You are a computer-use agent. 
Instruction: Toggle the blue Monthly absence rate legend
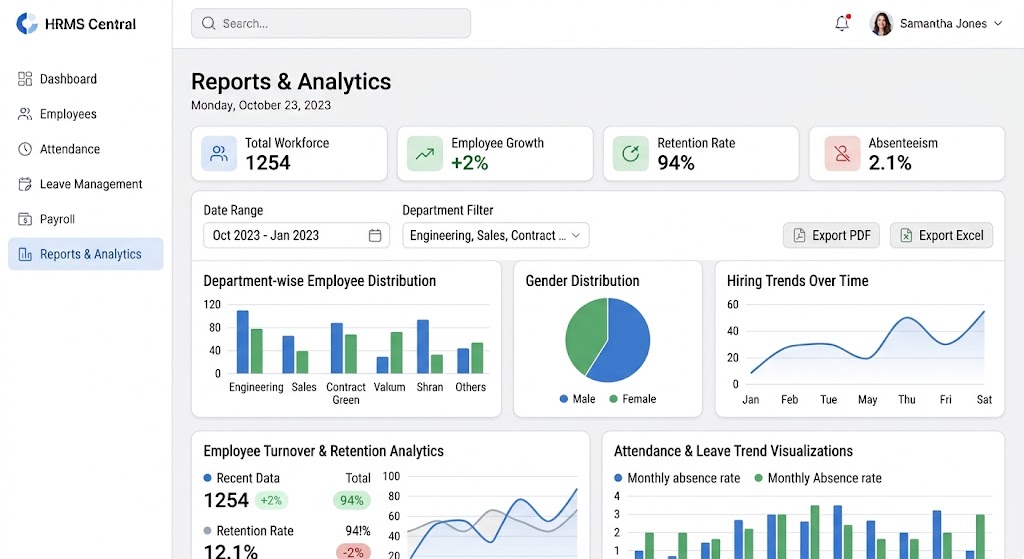(677, 478)
